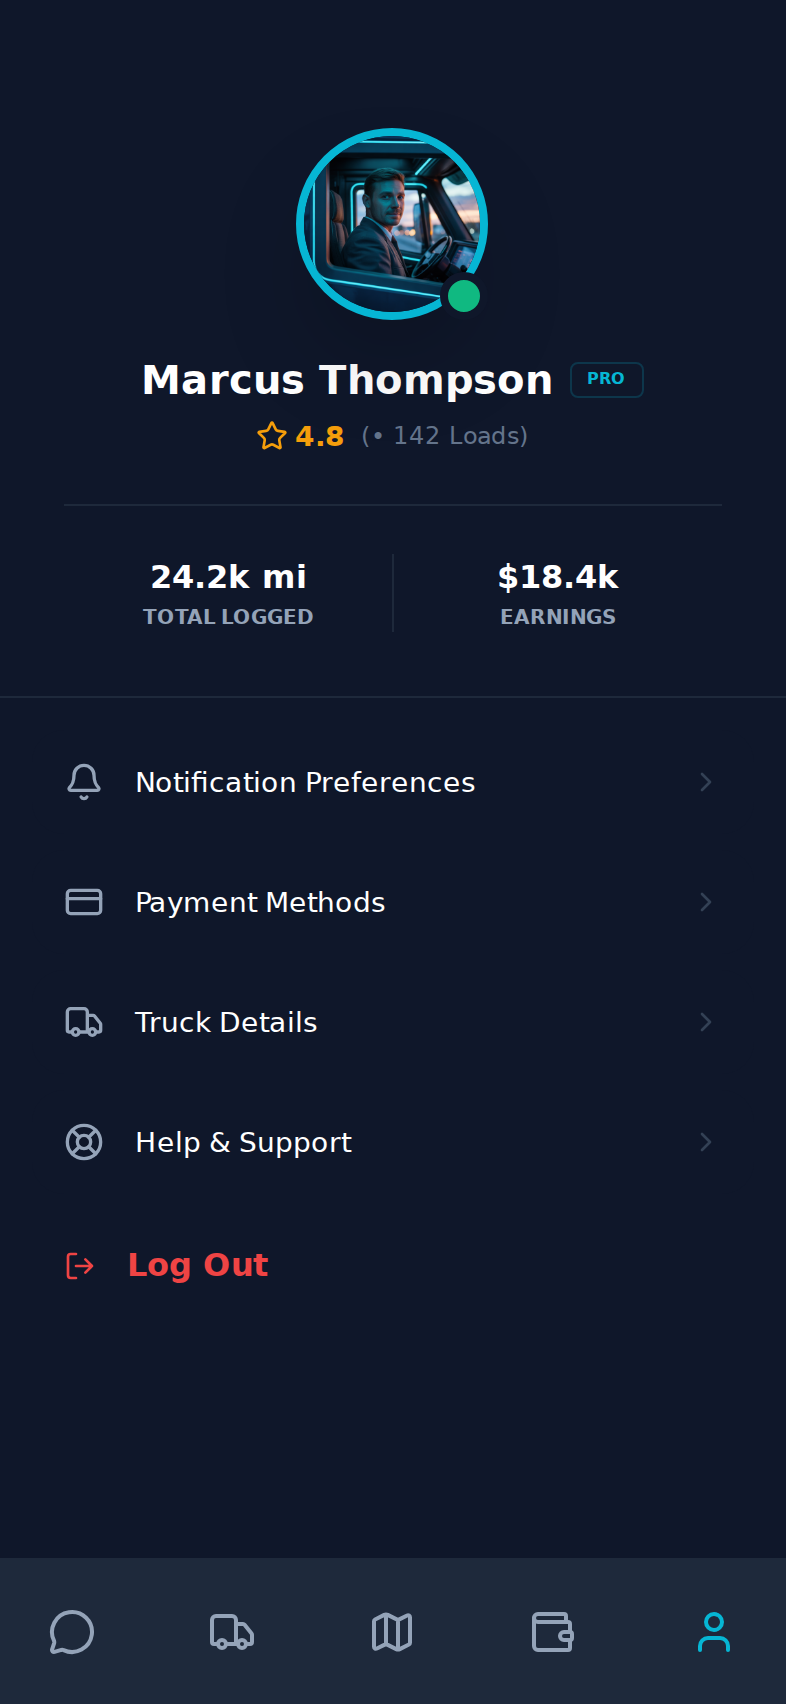This screenshot has height=1704, width=786.
Task: Click the lifebuoy help icon
Action: point(84,1142)
